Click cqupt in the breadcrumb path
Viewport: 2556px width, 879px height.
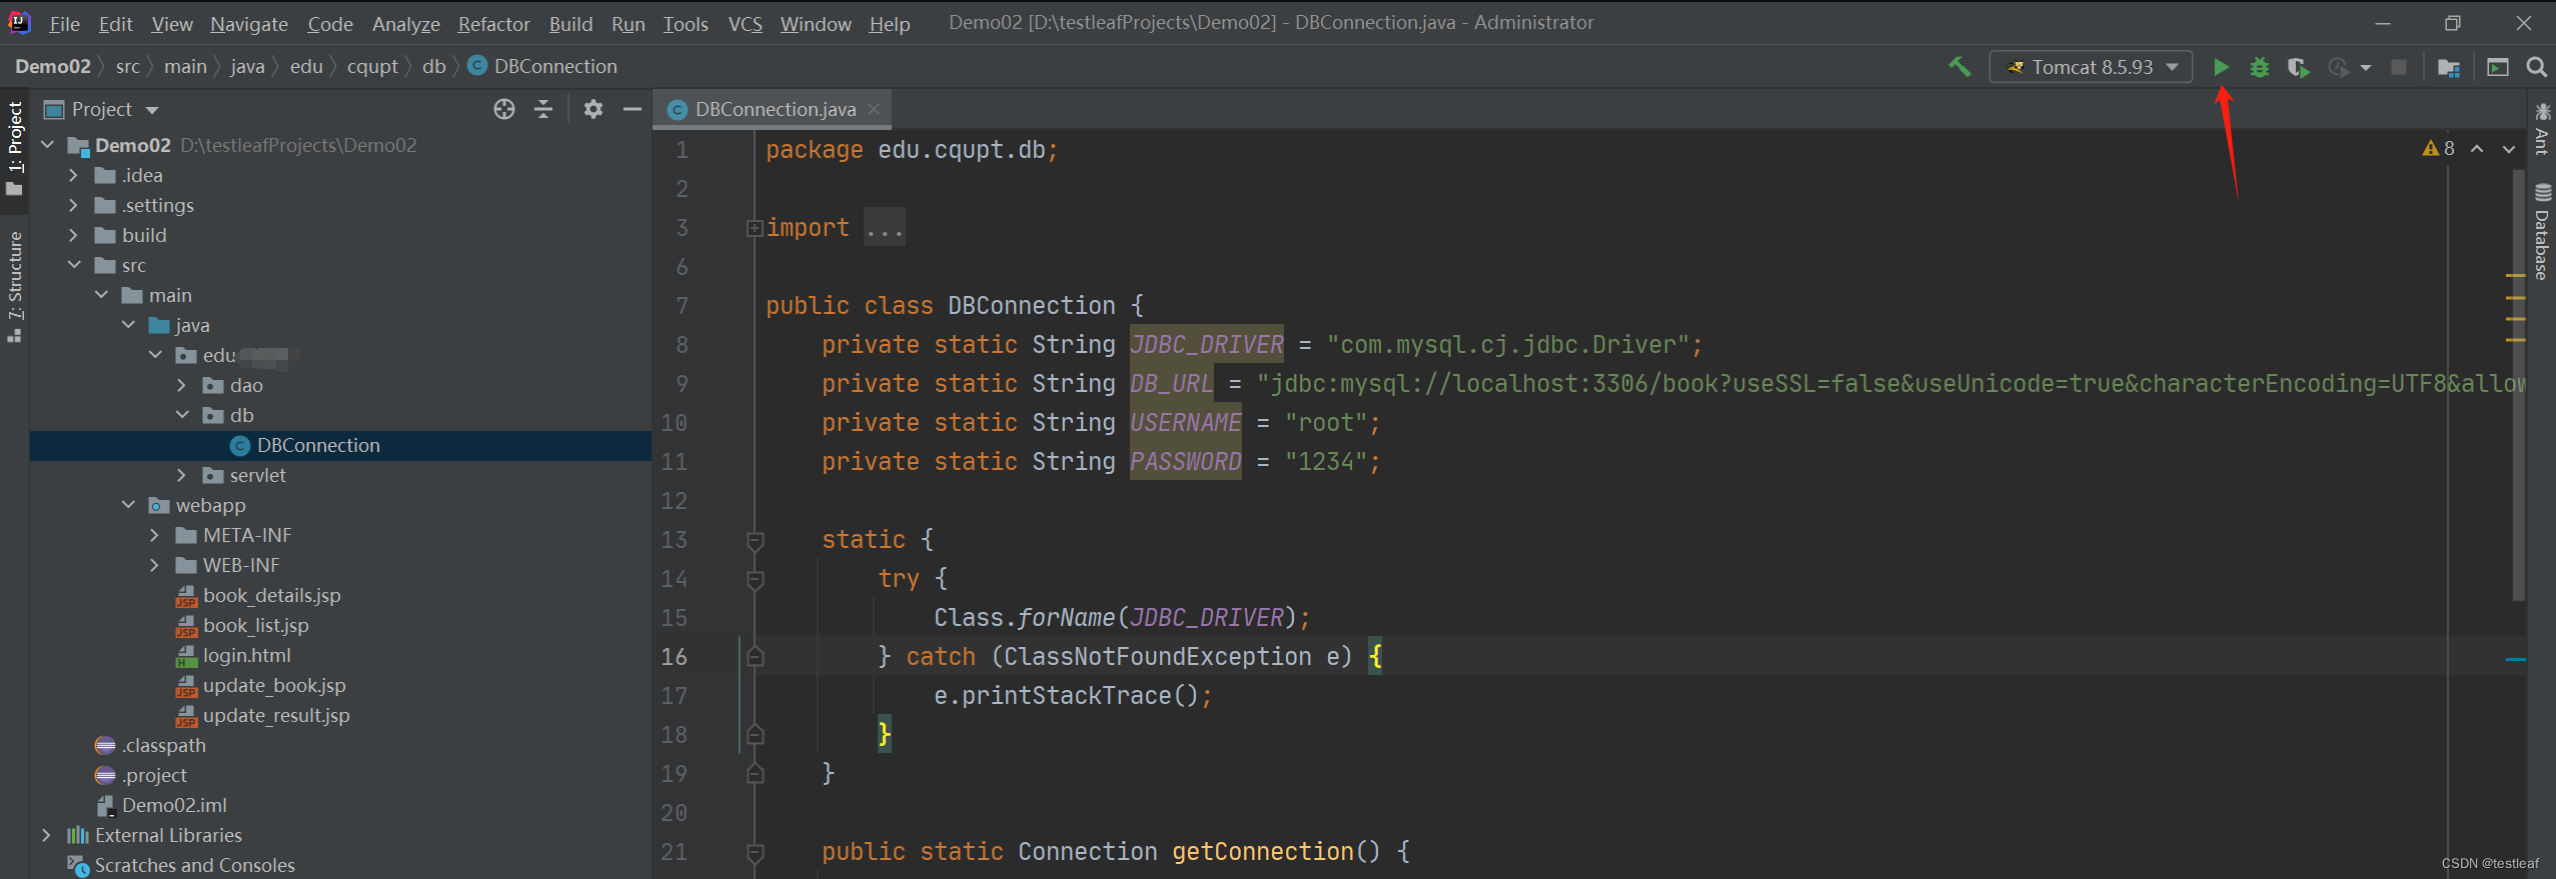[x=373, y=66]
